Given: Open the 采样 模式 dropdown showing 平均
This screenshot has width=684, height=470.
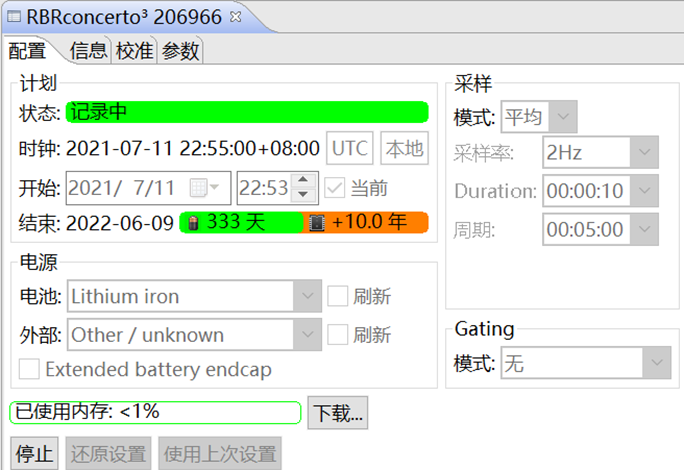Looking at the screenshot, I should coord(539,117).
